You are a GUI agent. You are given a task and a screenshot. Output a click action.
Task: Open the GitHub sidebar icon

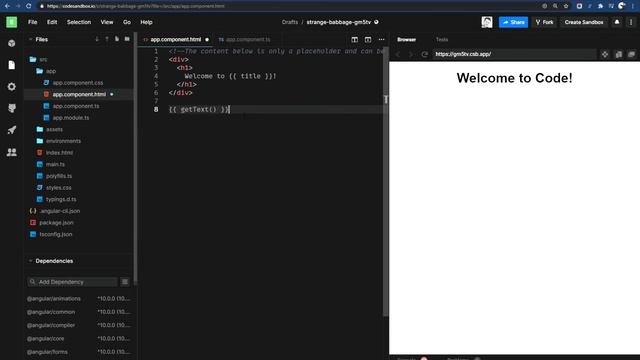pyautogui.click(x=11, y=108)
